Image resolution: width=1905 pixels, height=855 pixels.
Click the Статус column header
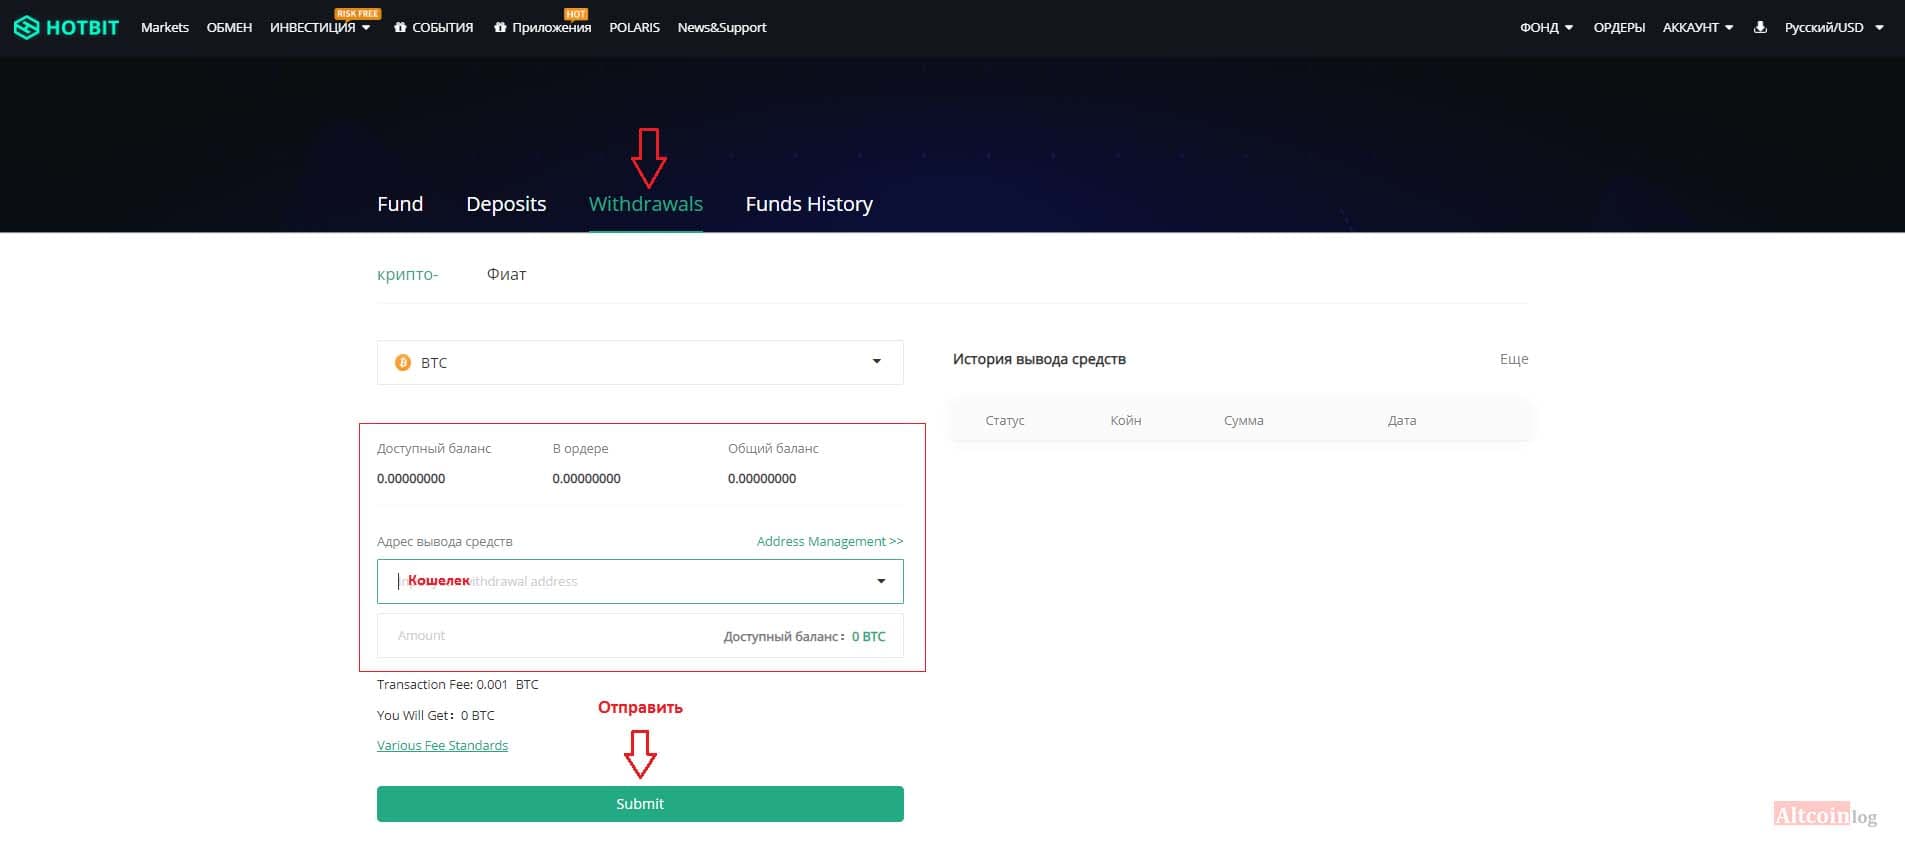[x=1005, y=421]
